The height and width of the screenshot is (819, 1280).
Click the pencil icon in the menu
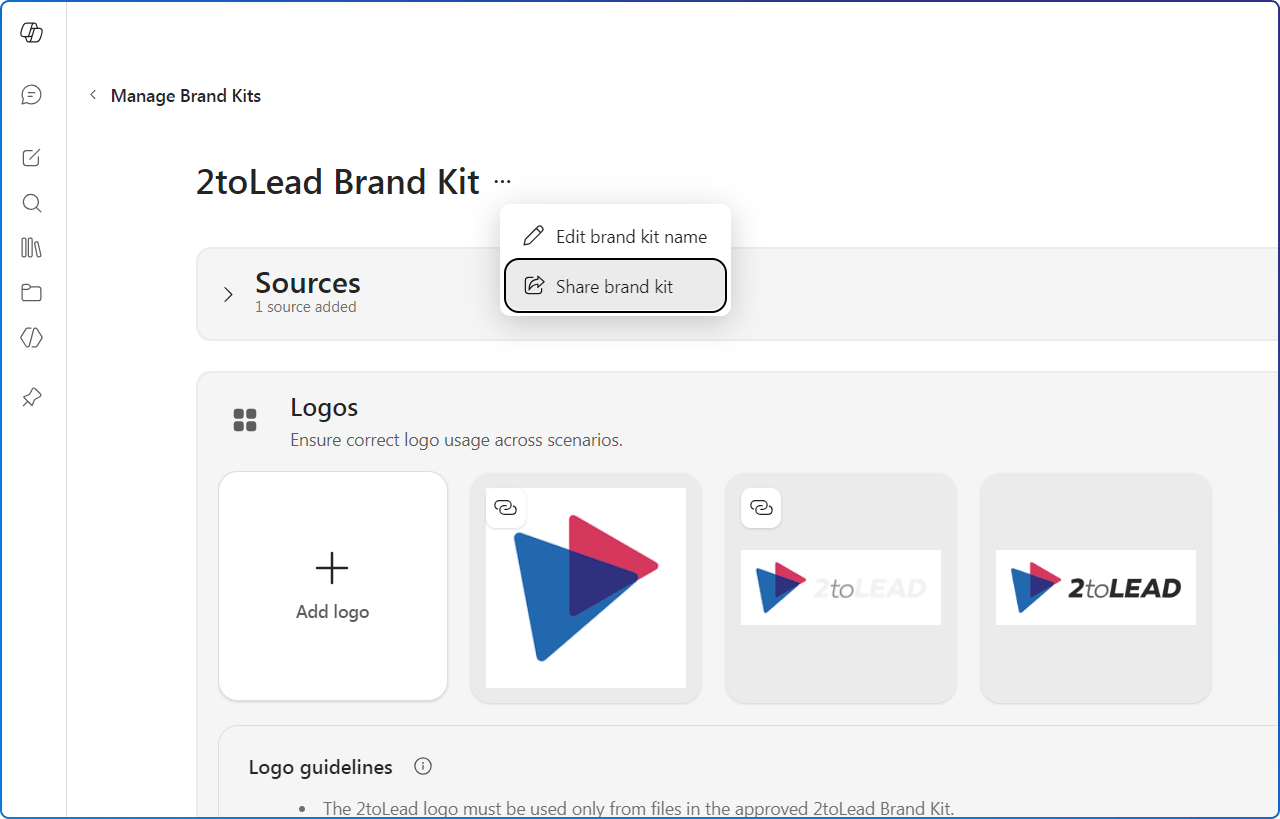[x=534, y=236]
